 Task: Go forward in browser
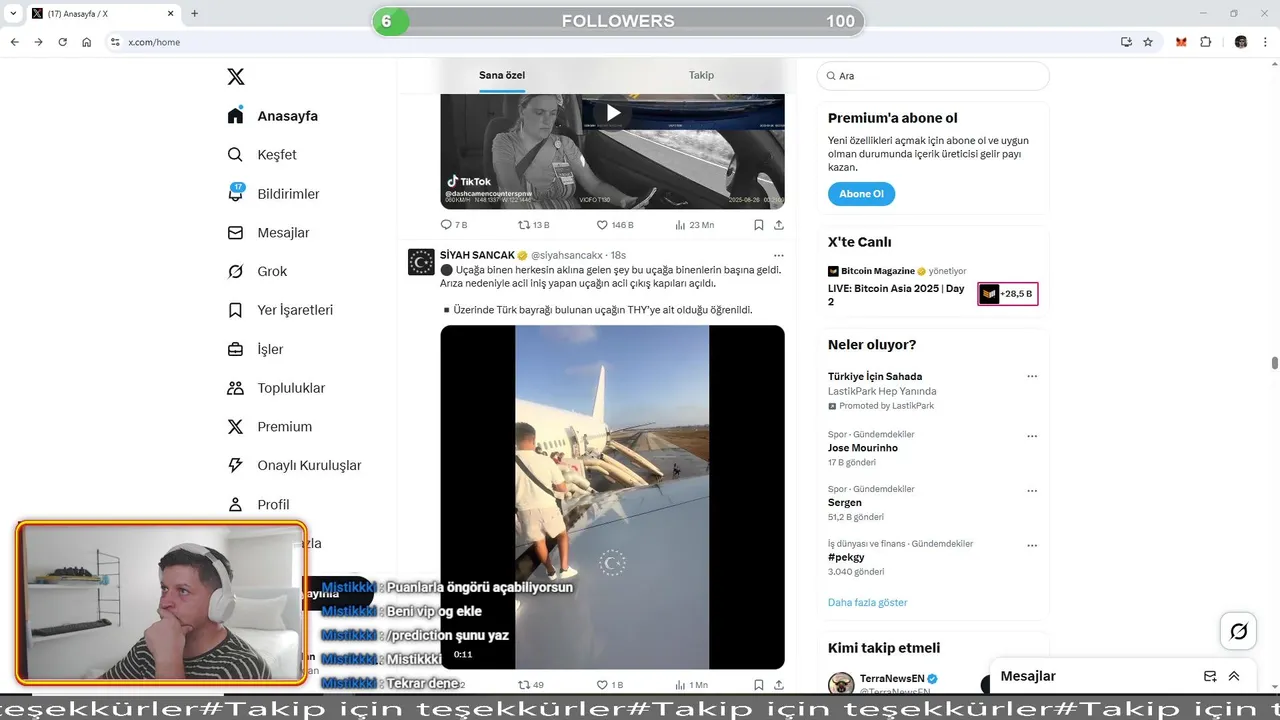click(38, 42)
